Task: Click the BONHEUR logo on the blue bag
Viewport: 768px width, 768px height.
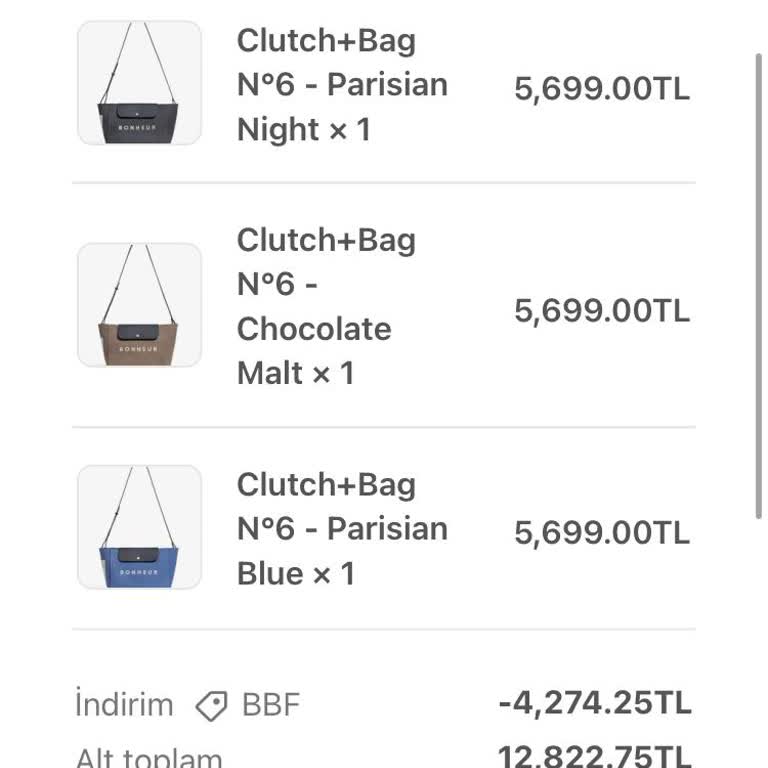Action: coord(138,572)
